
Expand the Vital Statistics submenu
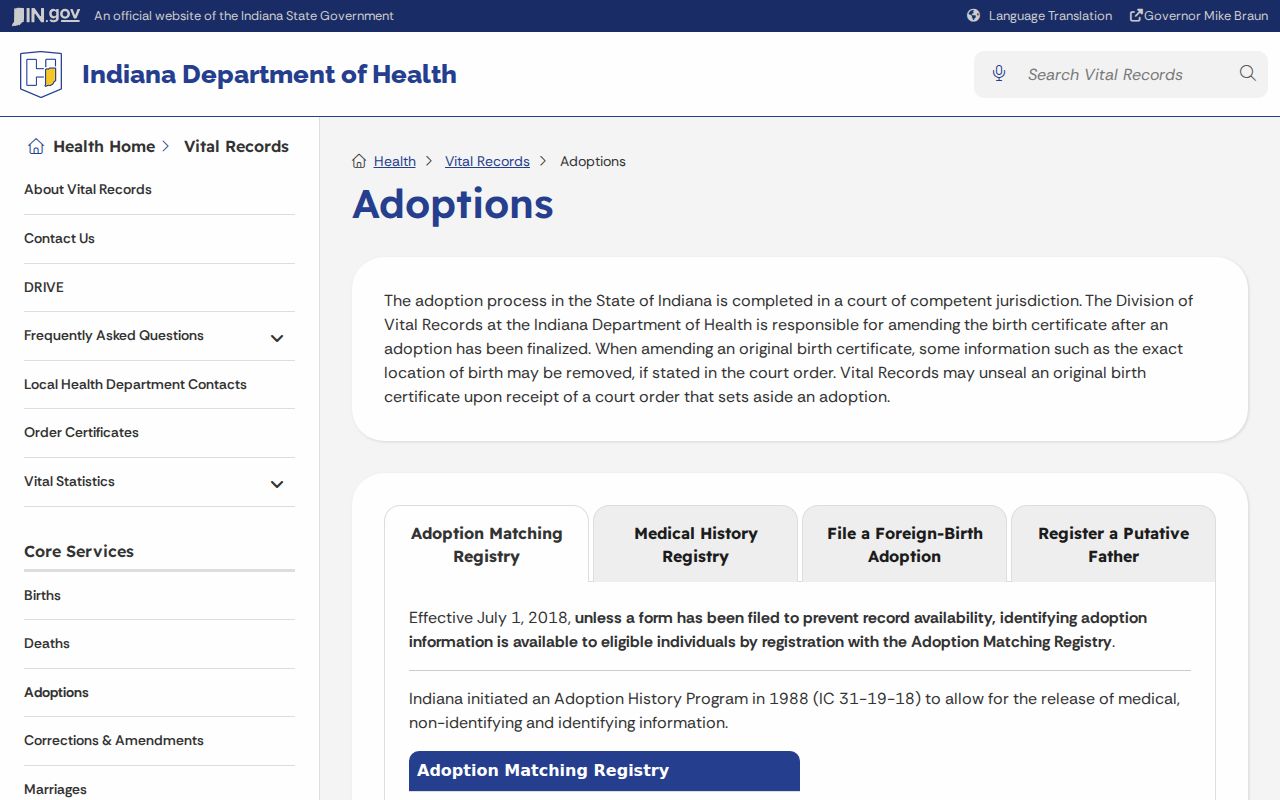(x=277, y=484)
